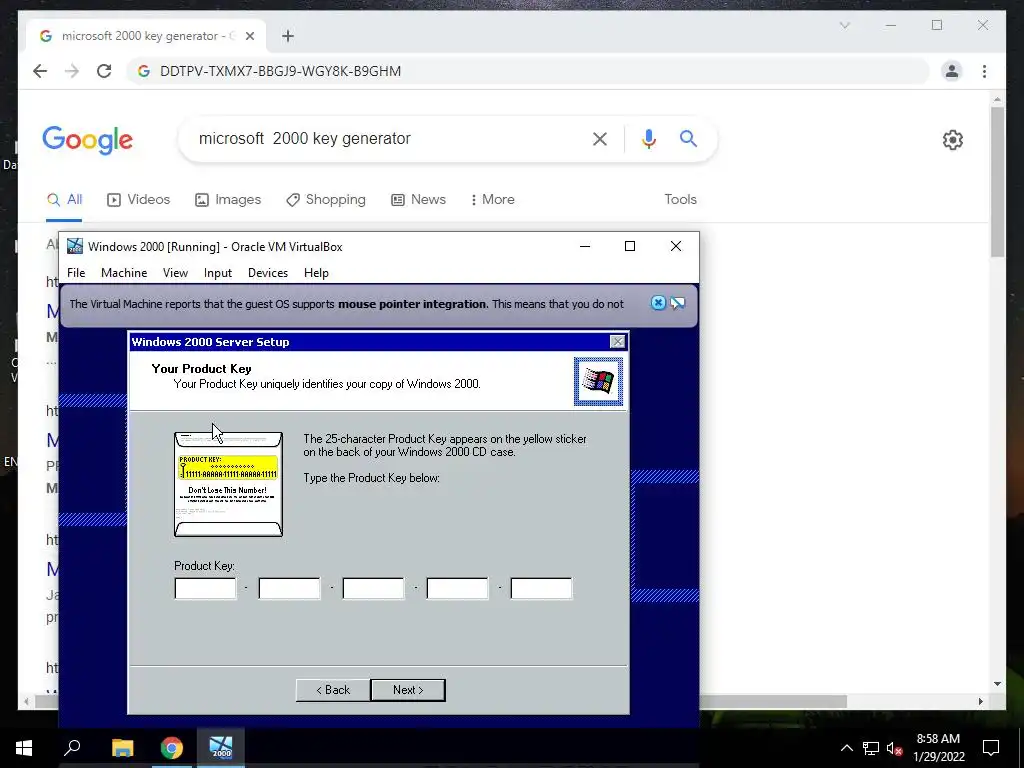Open Google settings gear
1024x768 pixels.
click(x=952, y=140)
